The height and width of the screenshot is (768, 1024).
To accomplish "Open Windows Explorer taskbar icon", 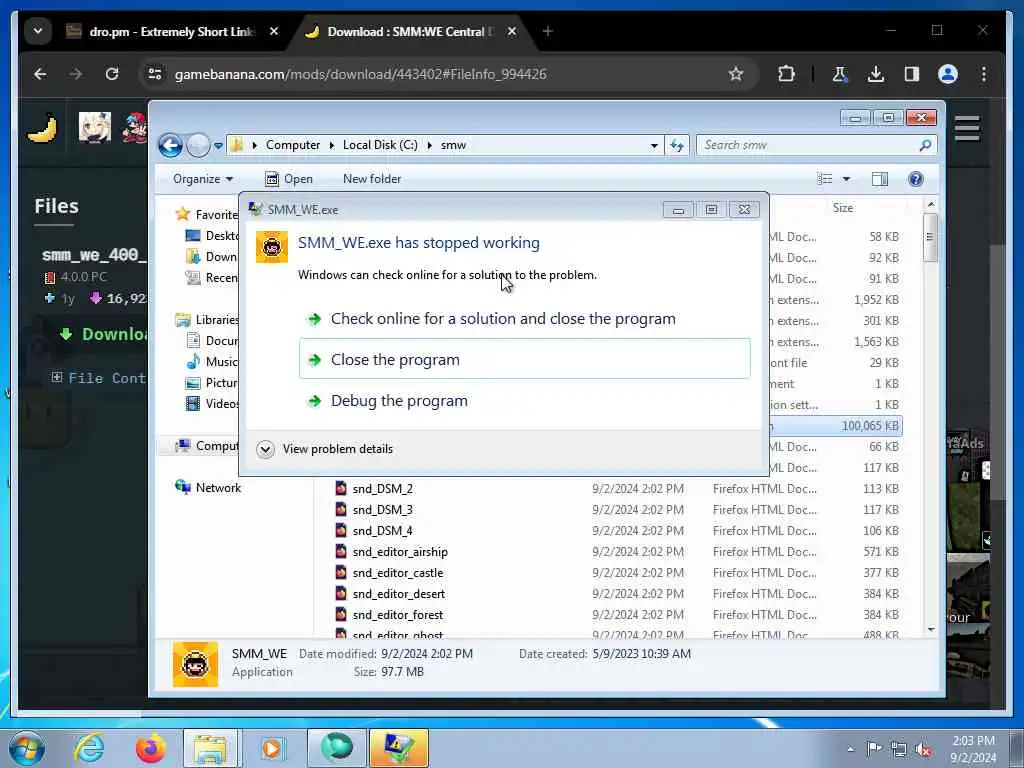I will pyautogui.click(x=210, y=748).
